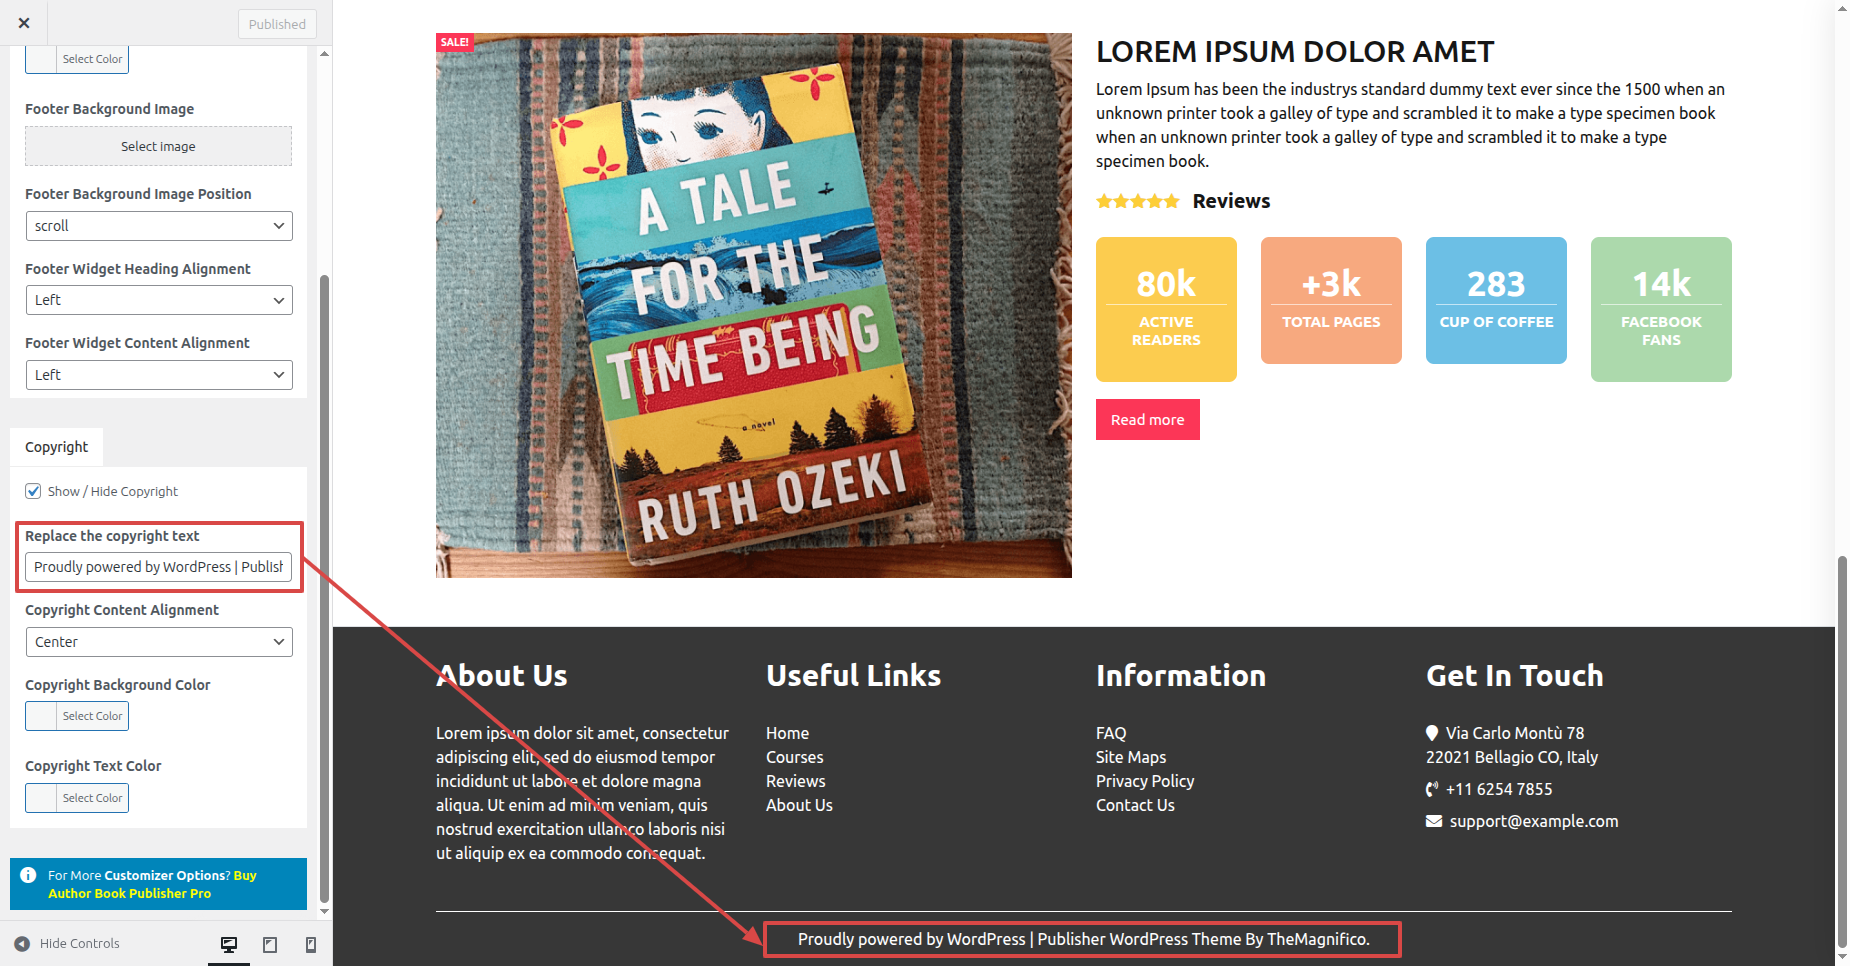Switch to tablet preview device icon

tap(270, 944)
